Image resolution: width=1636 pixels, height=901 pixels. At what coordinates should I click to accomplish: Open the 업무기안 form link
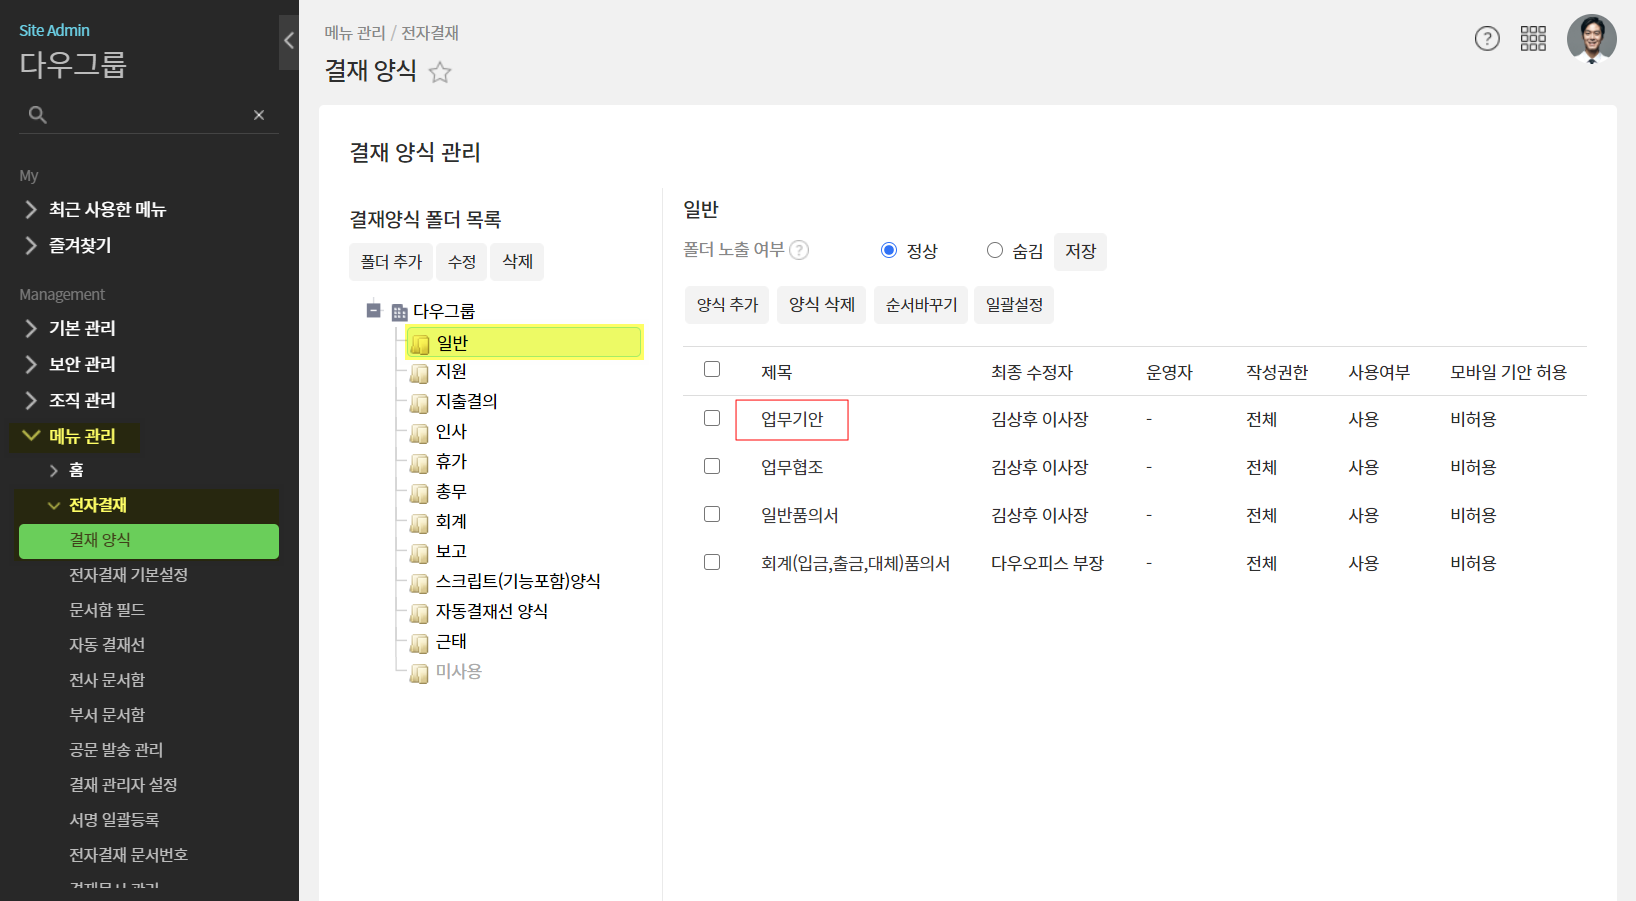click(792, 419)
